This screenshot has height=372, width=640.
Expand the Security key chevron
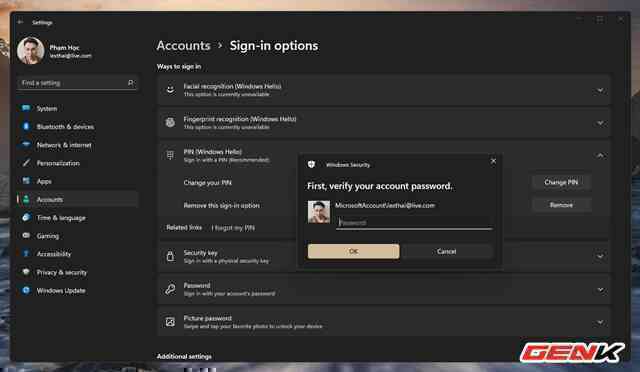click(x=600, y=257)
